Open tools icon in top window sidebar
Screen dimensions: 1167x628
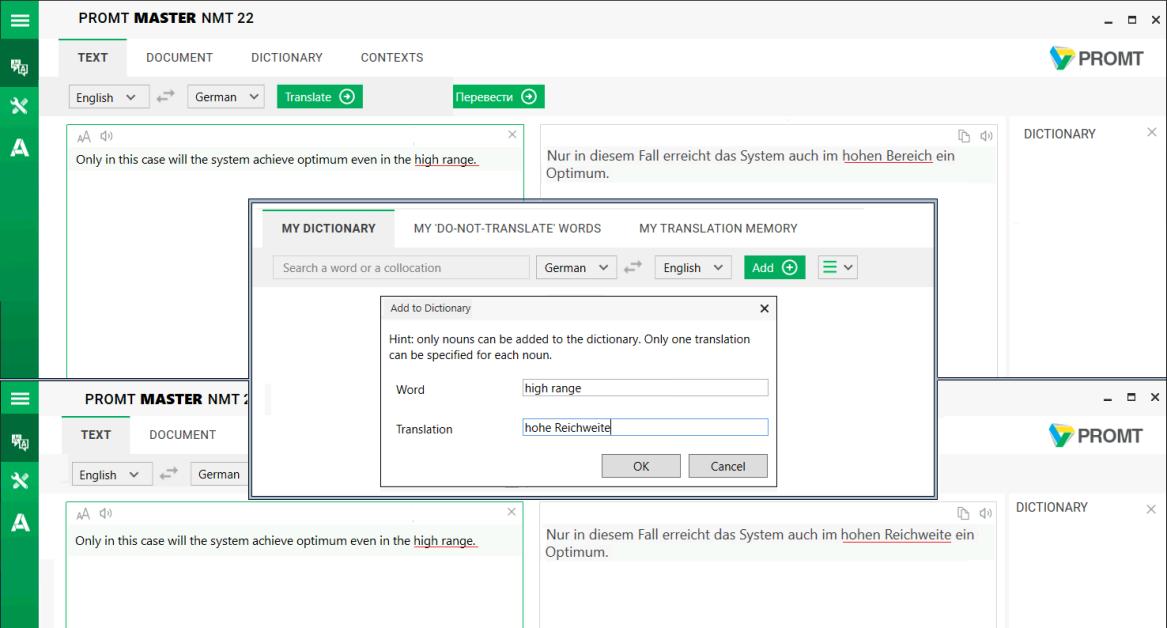(19, 106)
